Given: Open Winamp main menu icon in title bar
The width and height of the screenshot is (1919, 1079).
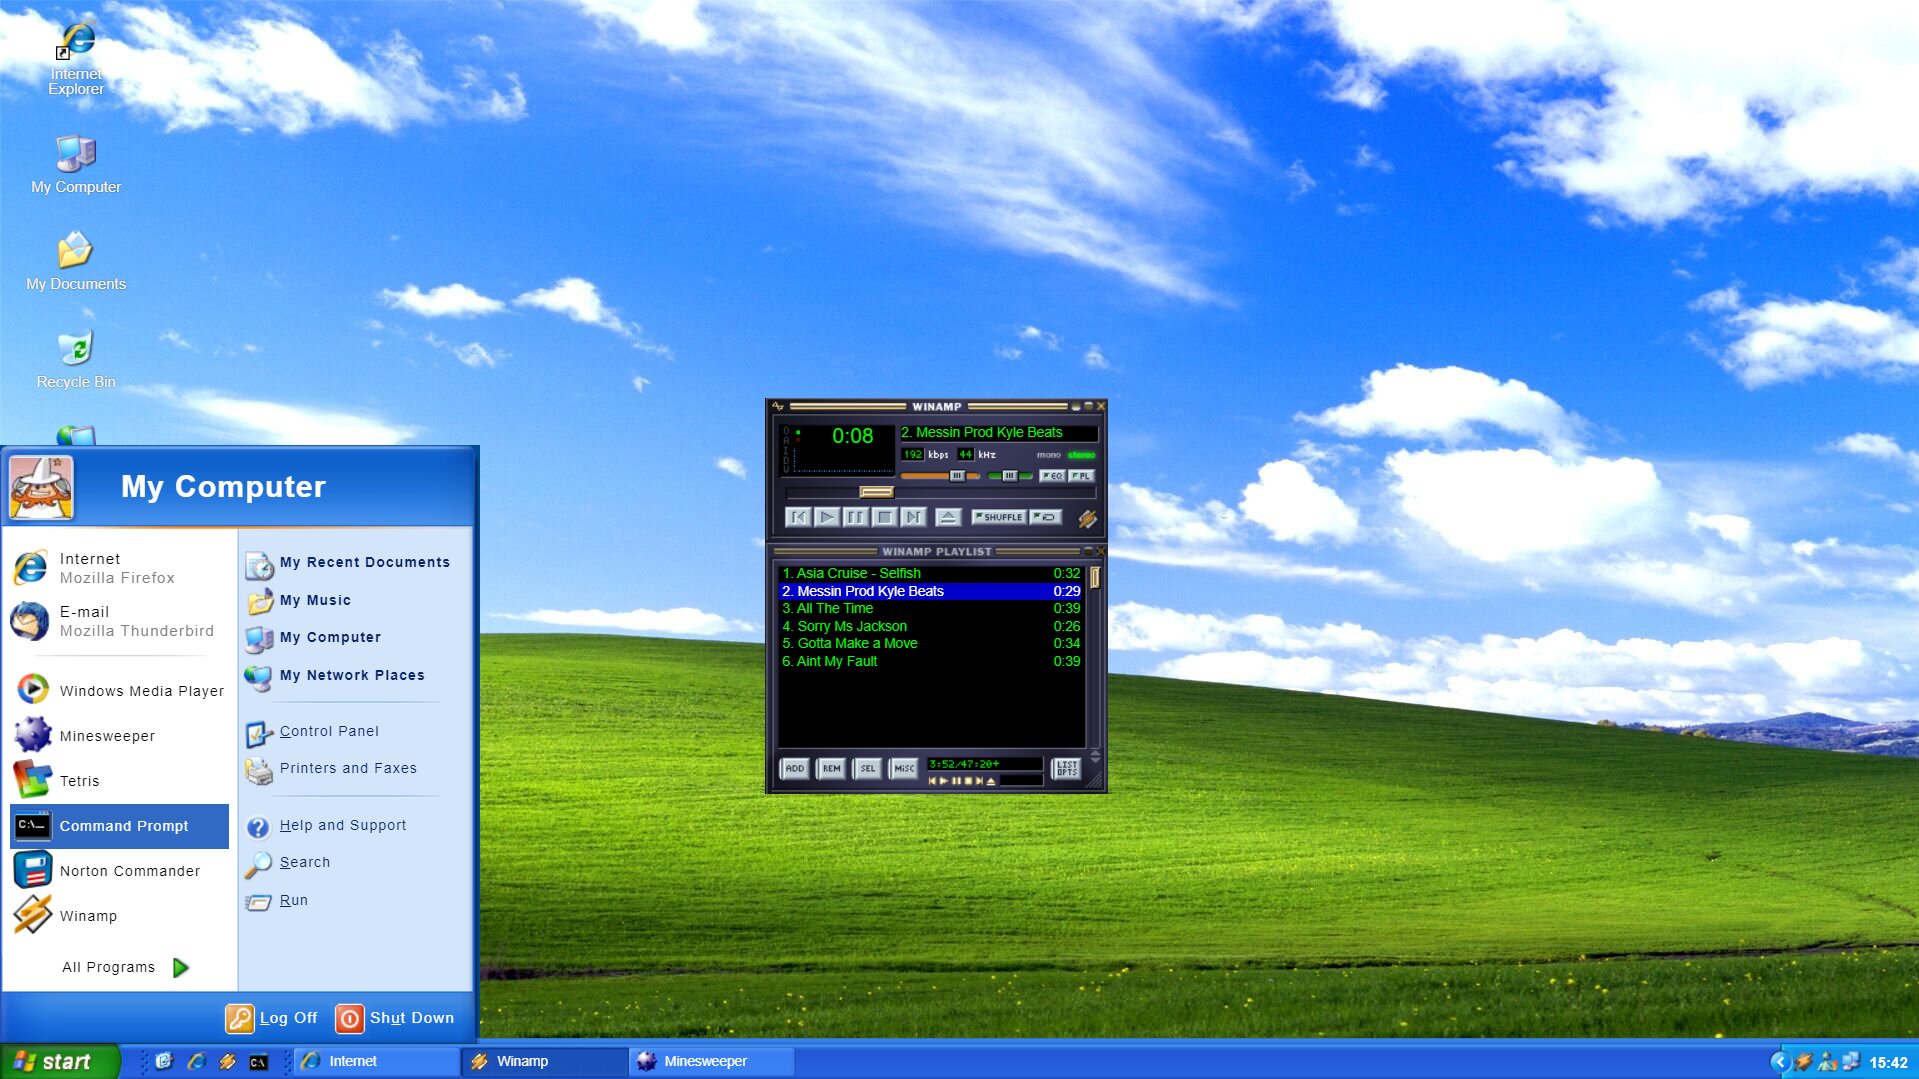Looking at the screenshot, I should click(x=778, y=406).
